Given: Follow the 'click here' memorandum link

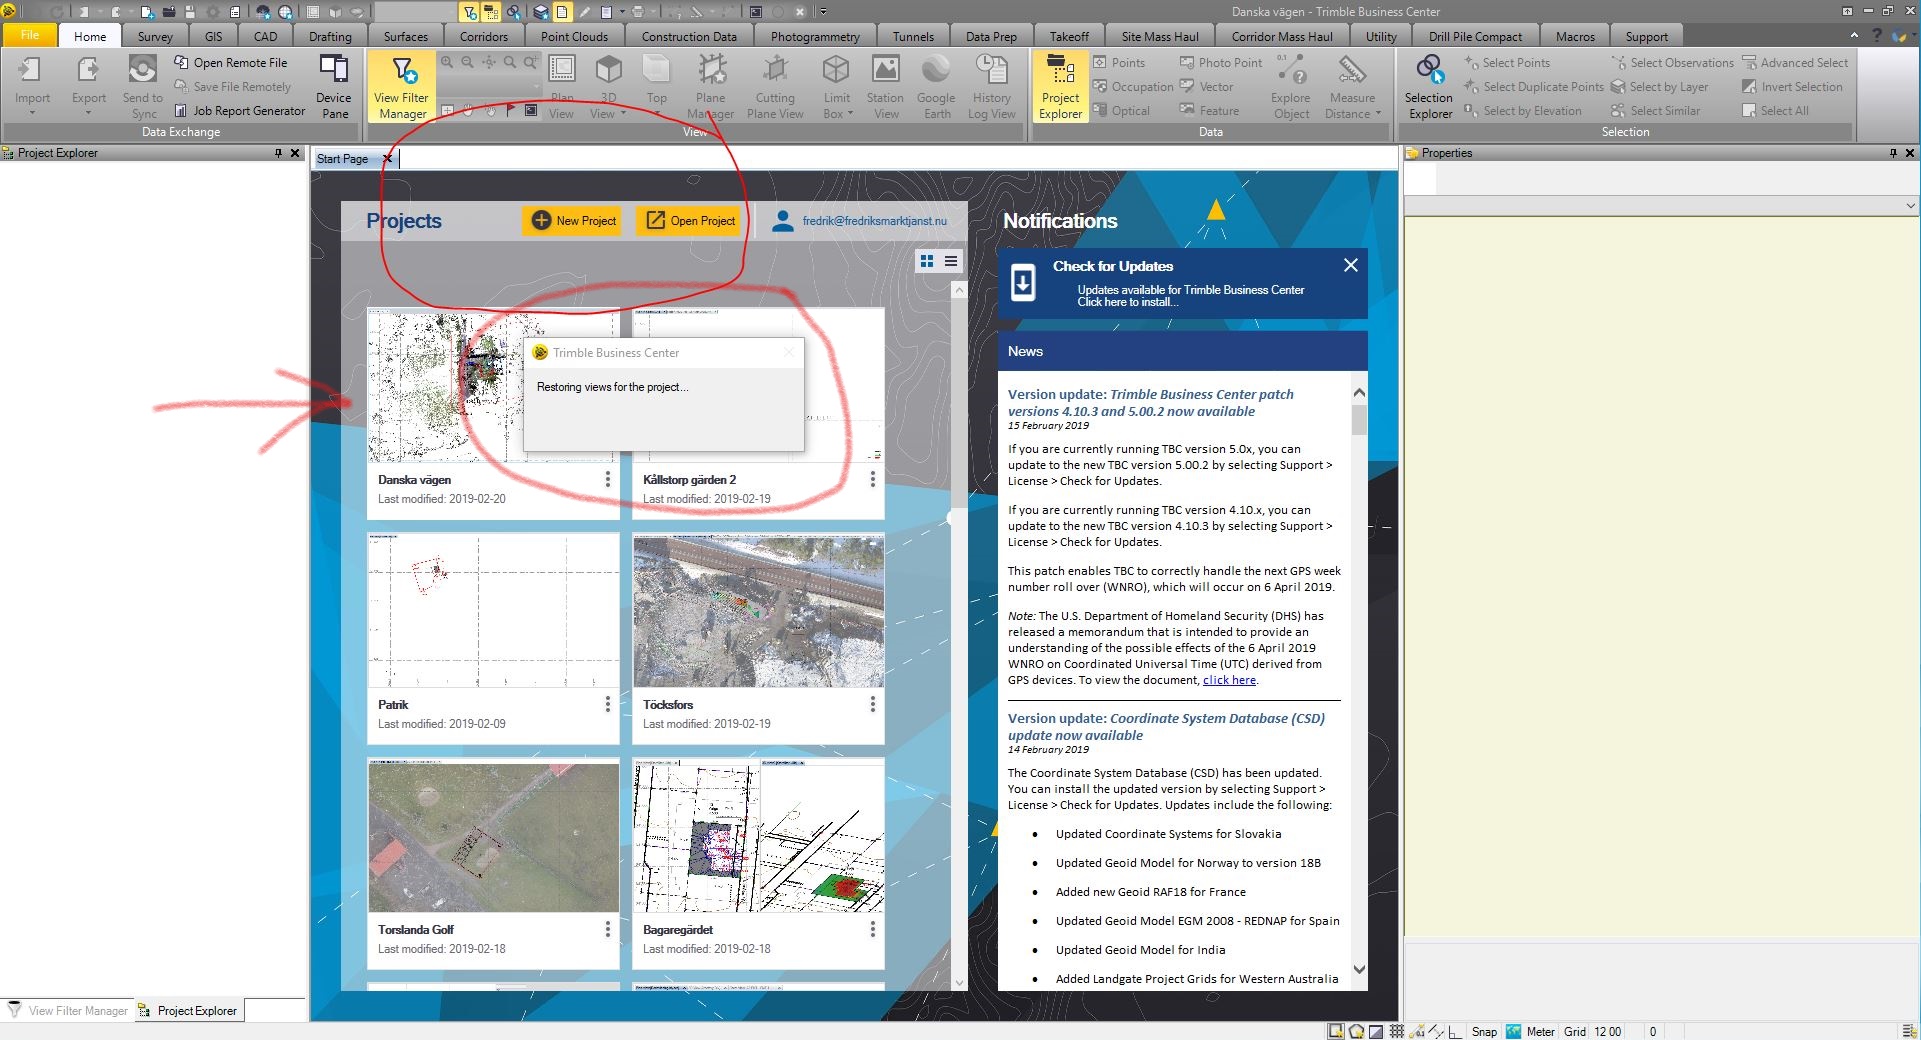Looking at the screenshot, I should pyautogui.click(x=1229, y=680).
